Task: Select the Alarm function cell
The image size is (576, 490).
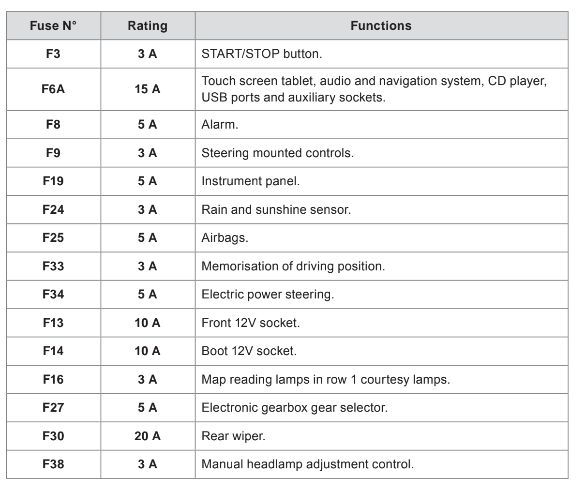Action: (x=382, y=125)
